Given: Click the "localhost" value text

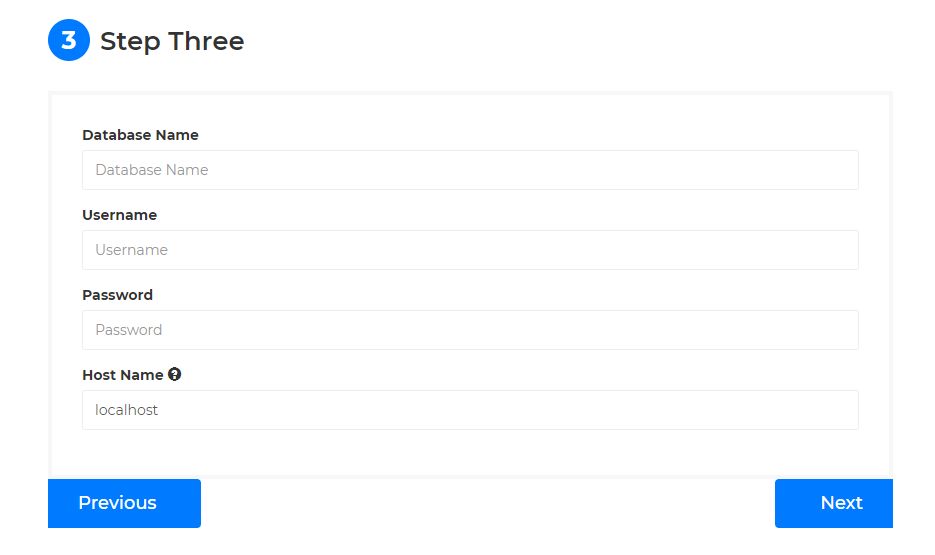Looking at the screenshot, I should [x=126, y=410].
